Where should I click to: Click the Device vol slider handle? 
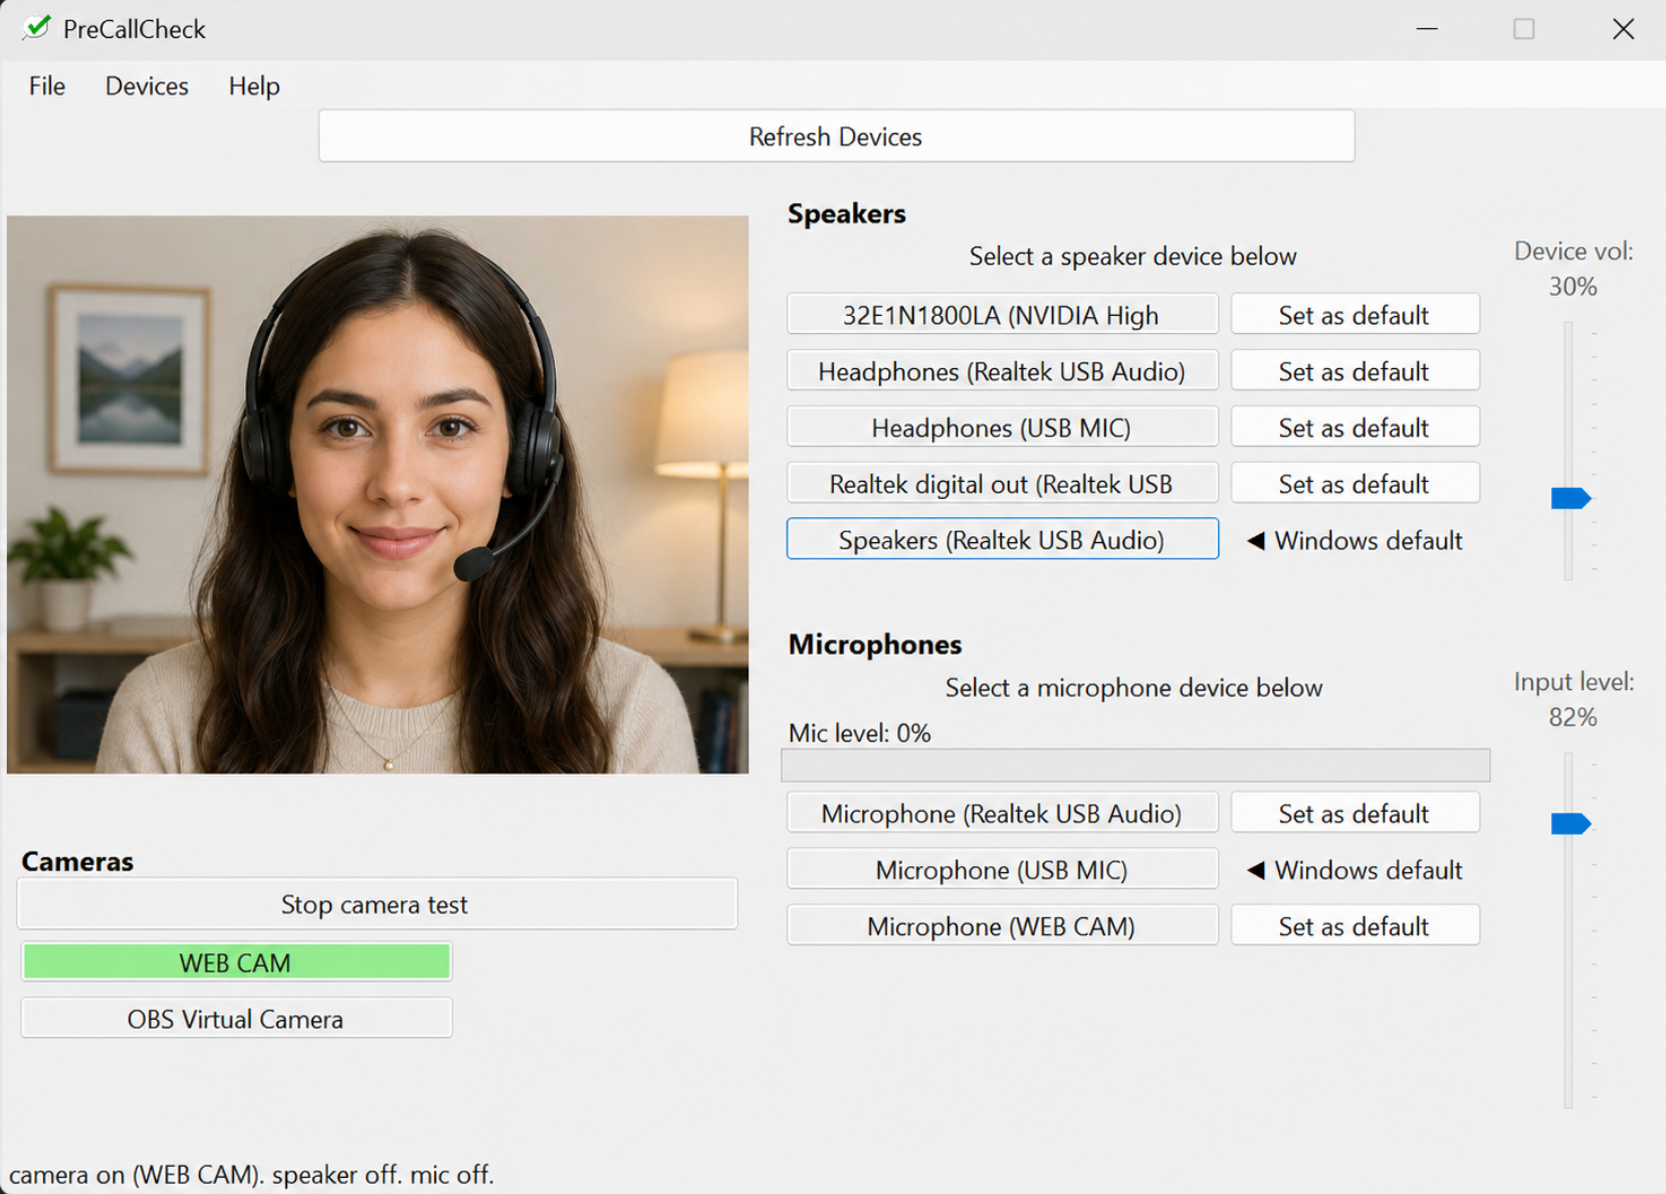(x=1571, y=498)
